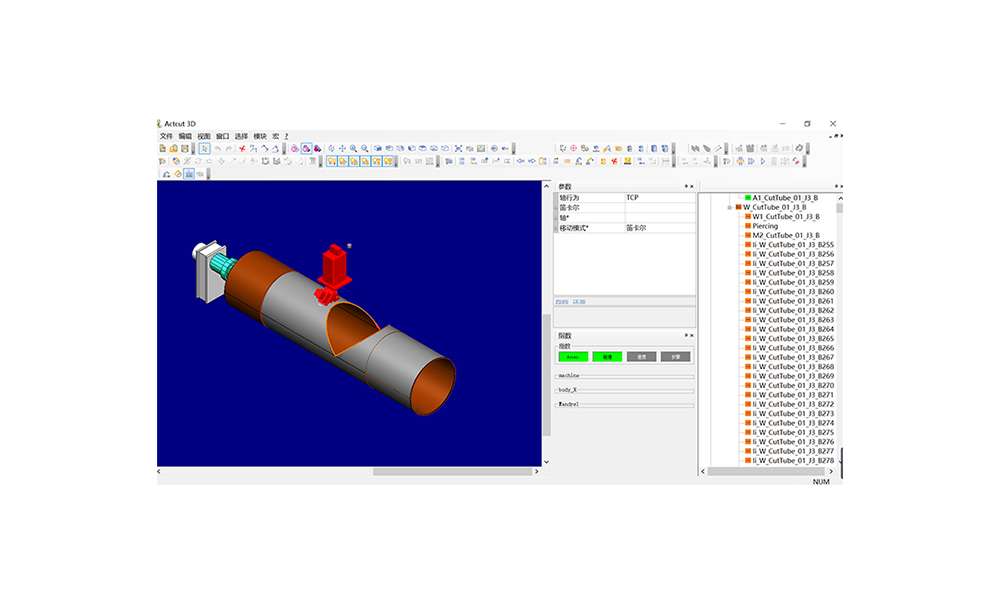The height and width of the screenshot is (600, 1000).
Task: Toggle the third yellow light bulb filter
Action: (x=355, y=161)
